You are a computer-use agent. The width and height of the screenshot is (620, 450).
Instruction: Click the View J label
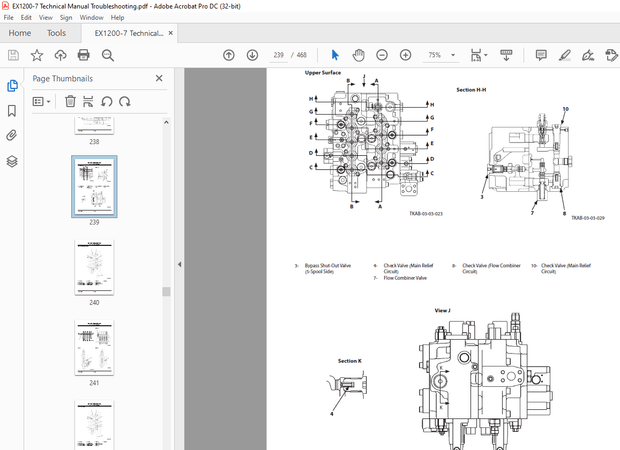442,310
